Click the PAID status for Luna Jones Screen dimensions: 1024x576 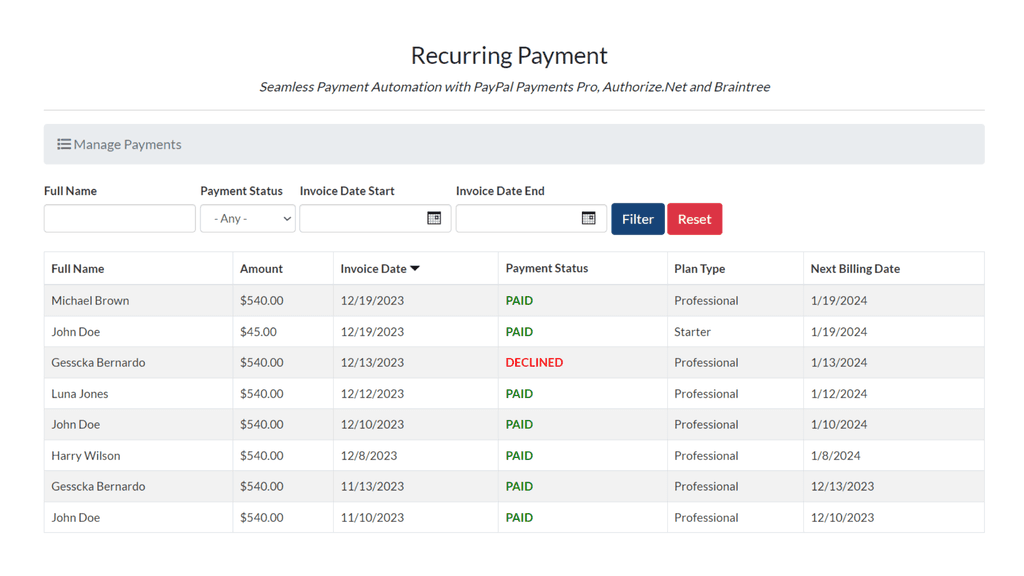click(x=519, y=393)
